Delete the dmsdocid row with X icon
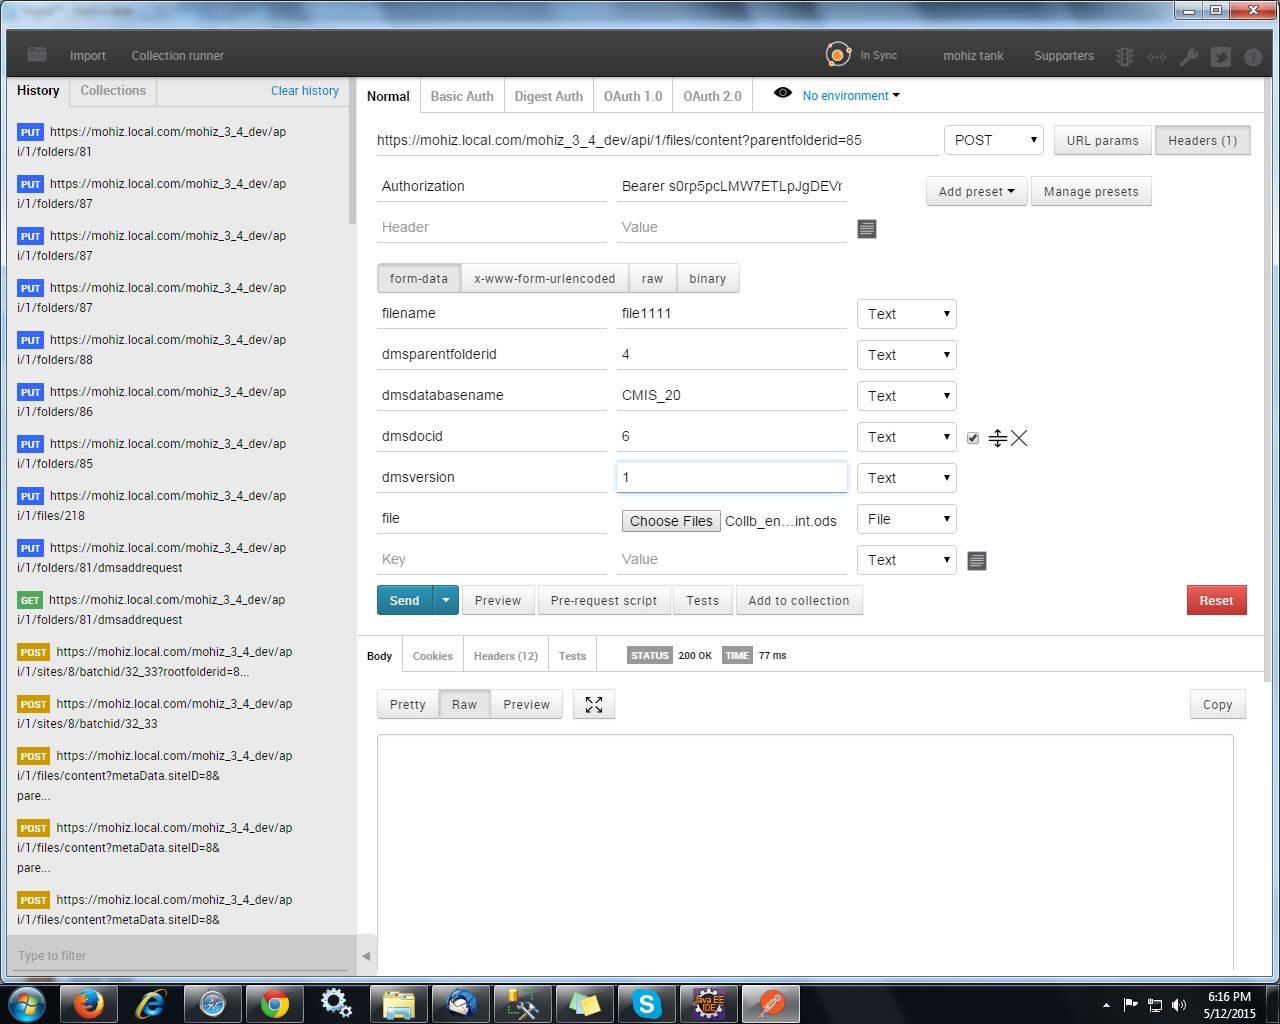The width and height of the screenshot is (1280, 1024). pos(1019,438)
